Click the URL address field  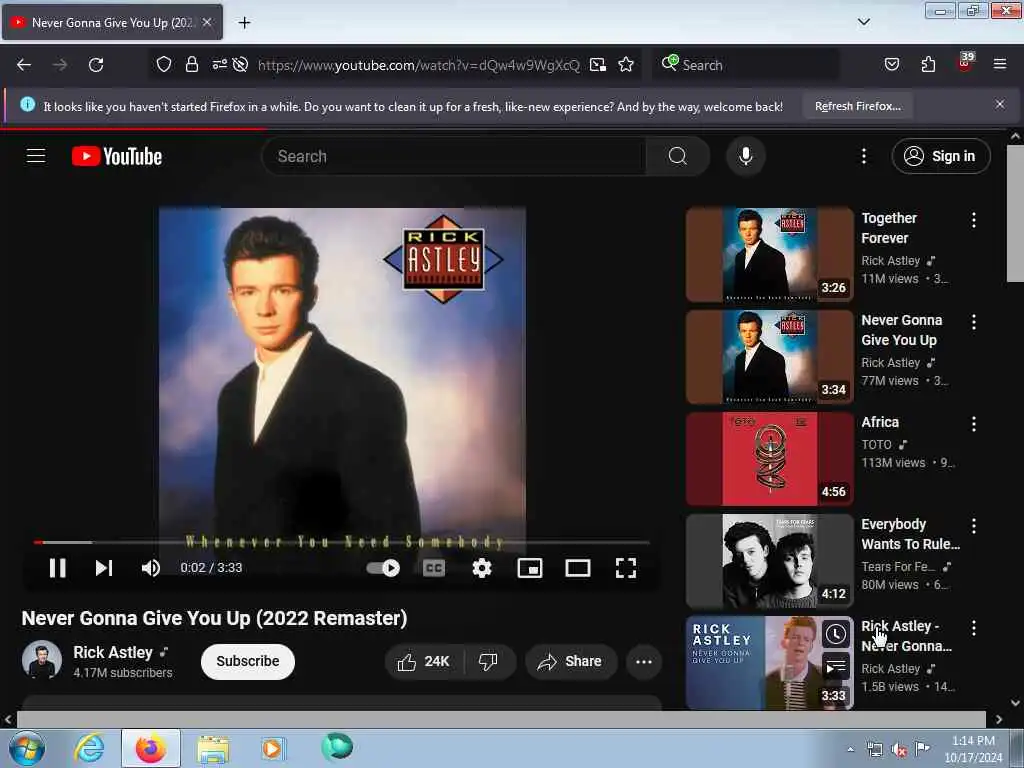pyautogui.click(x=419, y=65)
